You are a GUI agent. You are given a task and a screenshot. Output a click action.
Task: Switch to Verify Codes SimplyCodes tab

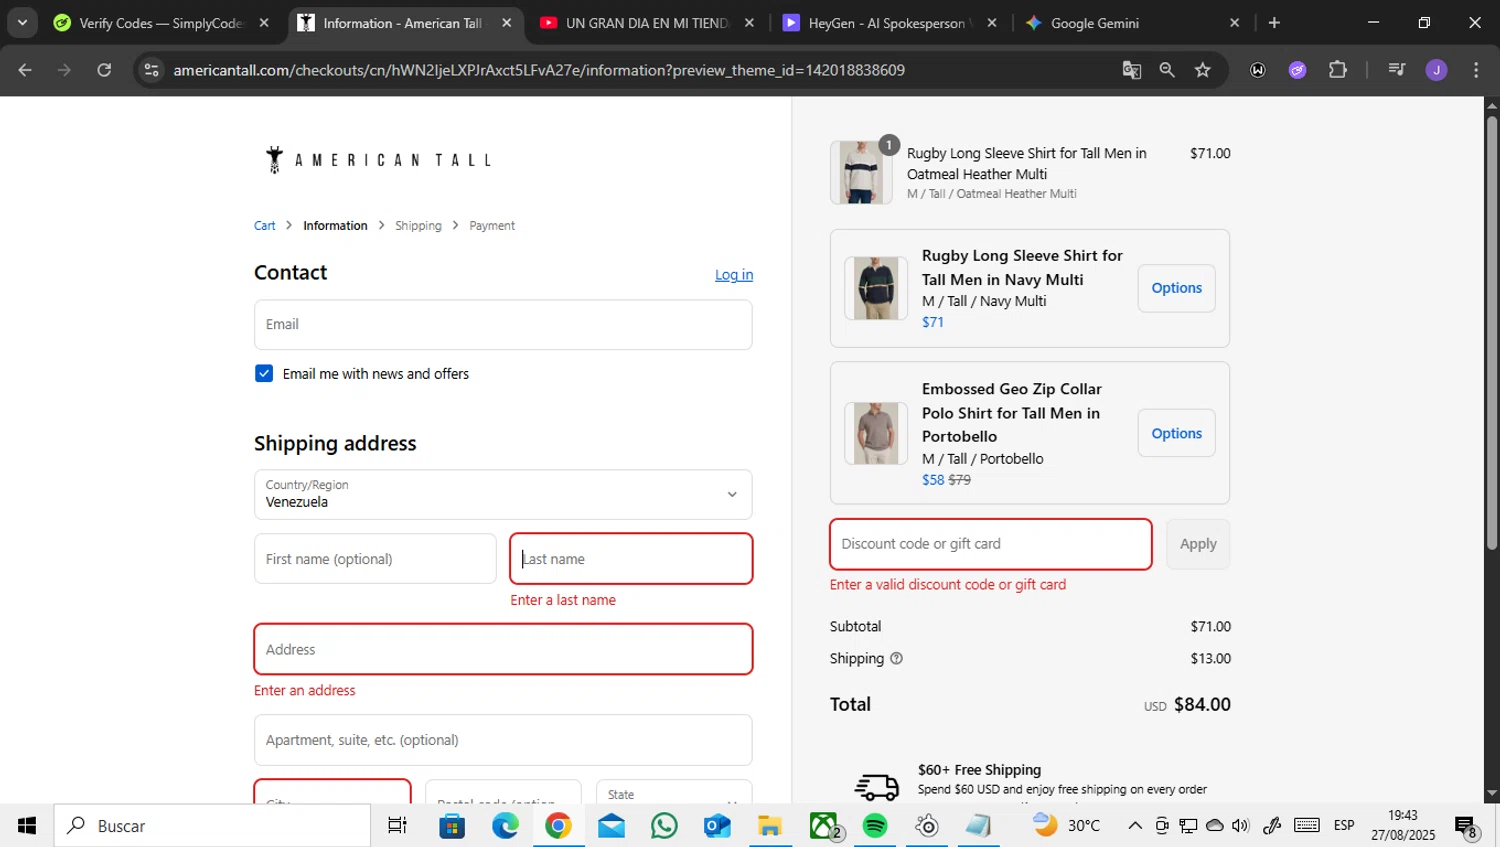(x=163, y=23)
